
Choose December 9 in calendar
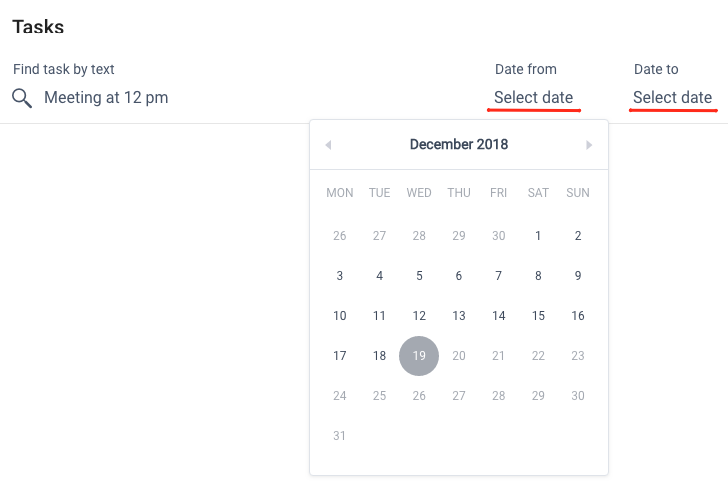[x=578, y=276]
